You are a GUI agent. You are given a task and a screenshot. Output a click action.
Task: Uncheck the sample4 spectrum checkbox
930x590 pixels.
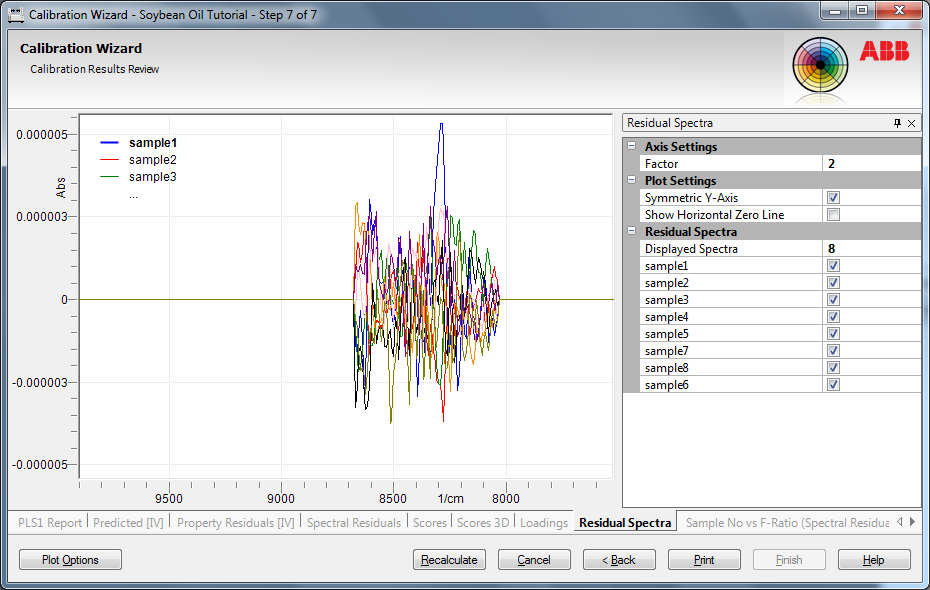[x=833, y=317]
